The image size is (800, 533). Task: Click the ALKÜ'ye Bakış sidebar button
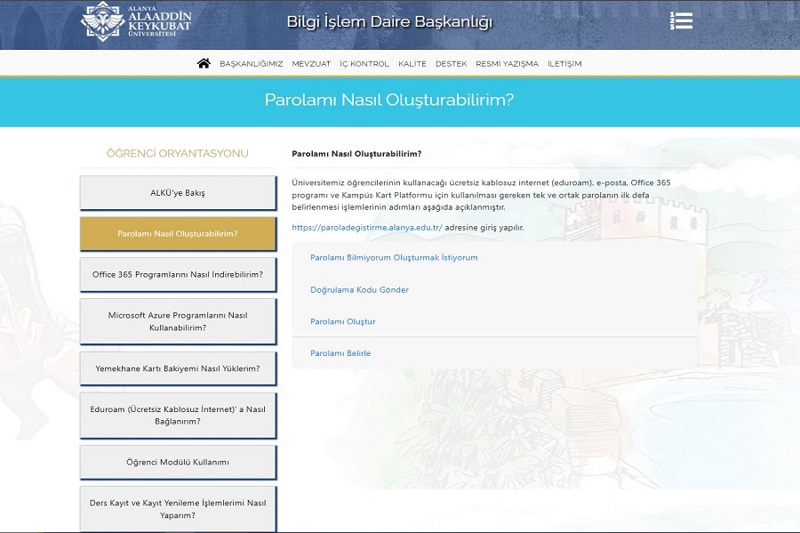[x=178, y=193]
